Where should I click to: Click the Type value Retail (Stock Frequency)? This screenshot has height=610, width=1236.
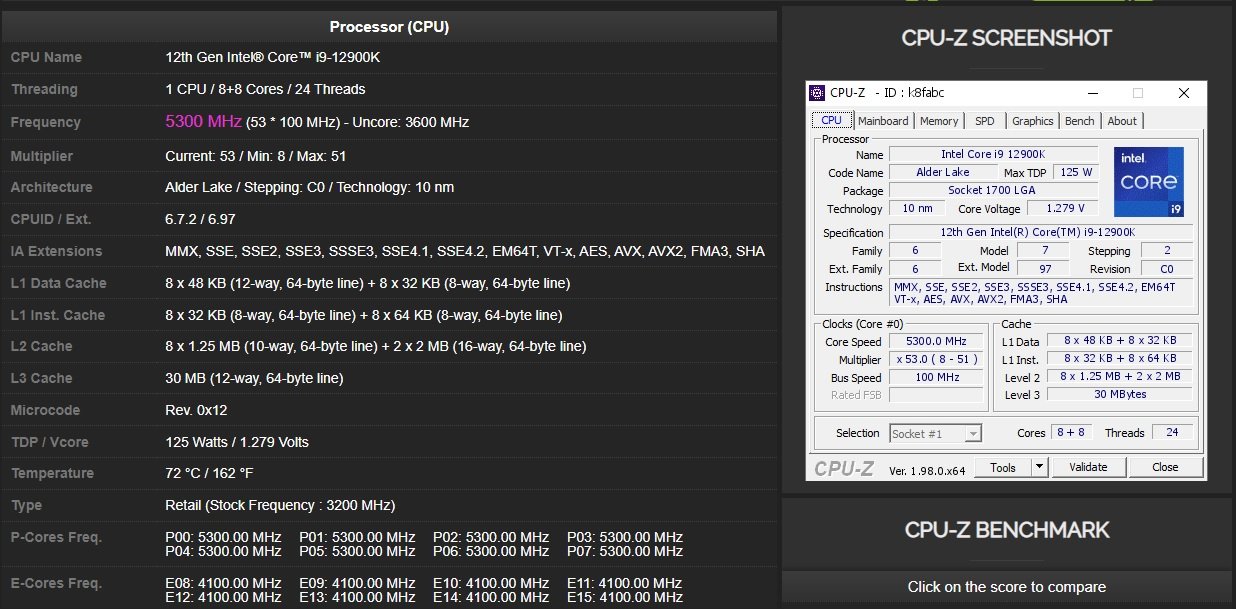point(280,505)
